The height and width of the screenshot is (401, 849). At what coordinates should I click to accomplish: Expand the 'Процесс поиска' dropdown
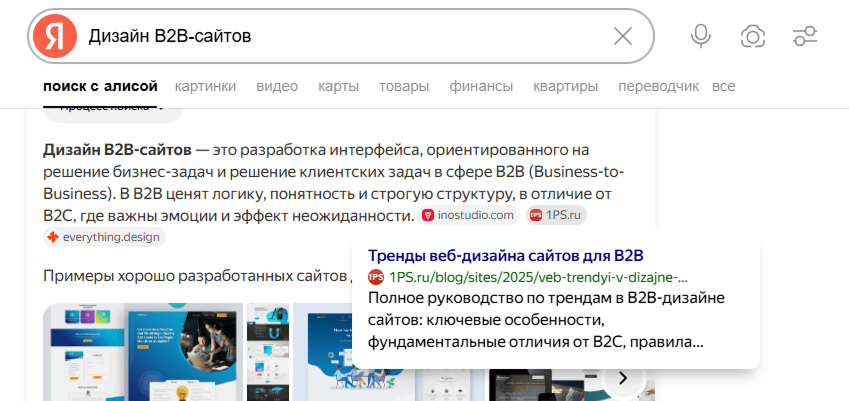[113, 115]
